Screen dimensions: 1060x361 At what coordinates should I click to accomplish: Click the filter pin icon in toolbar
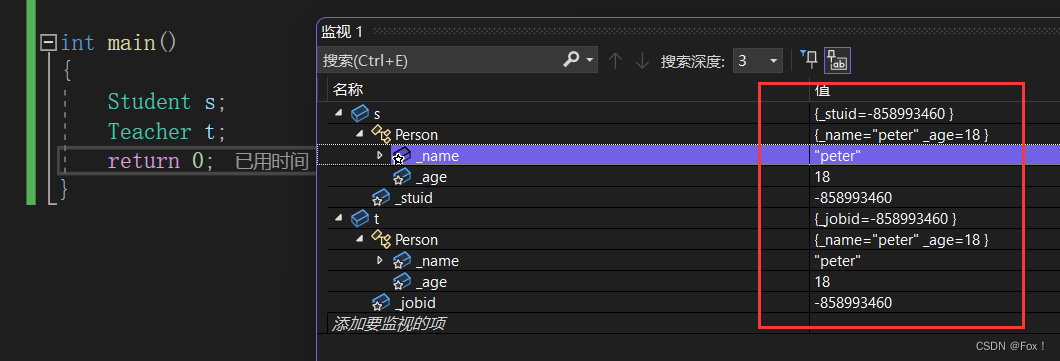808,59
